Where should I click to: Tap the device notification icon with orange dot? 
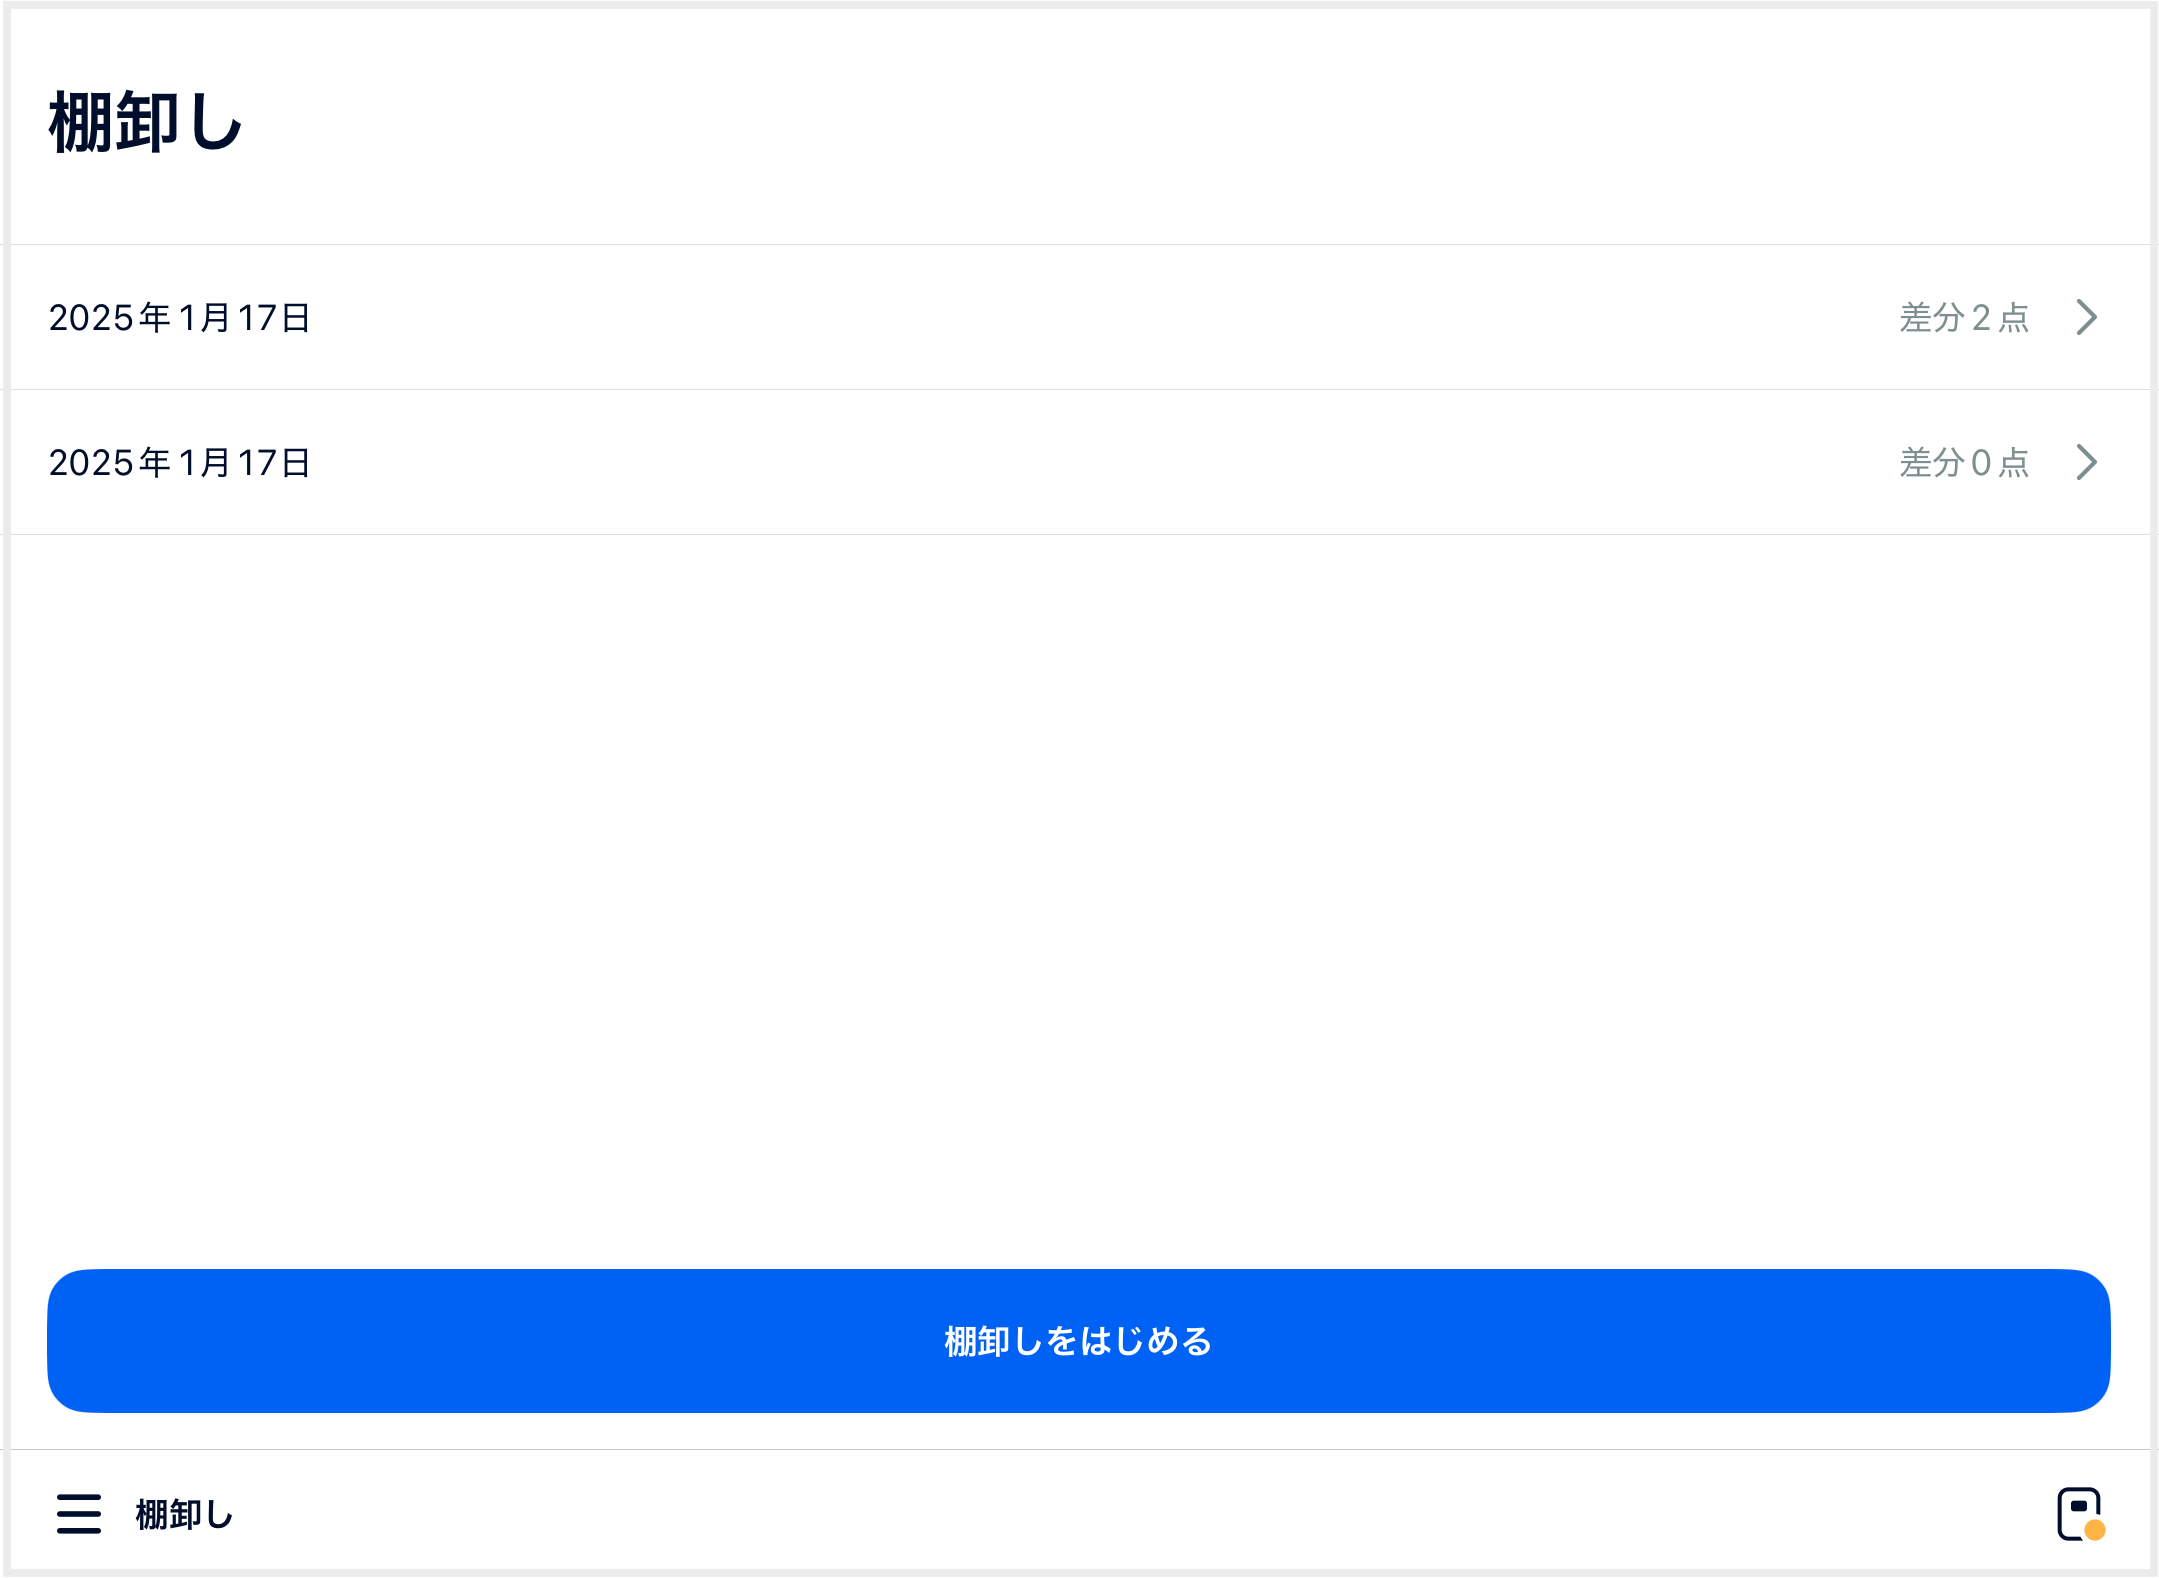(x=2080, y=1514)
